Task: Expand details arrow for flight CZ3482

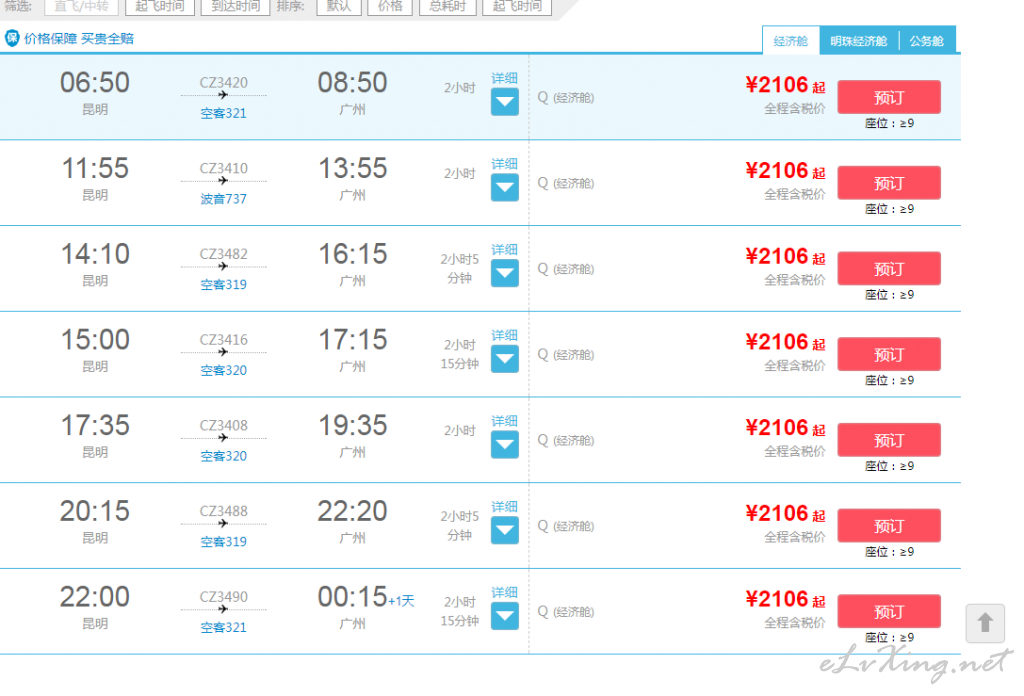Action: click(504, 273)
